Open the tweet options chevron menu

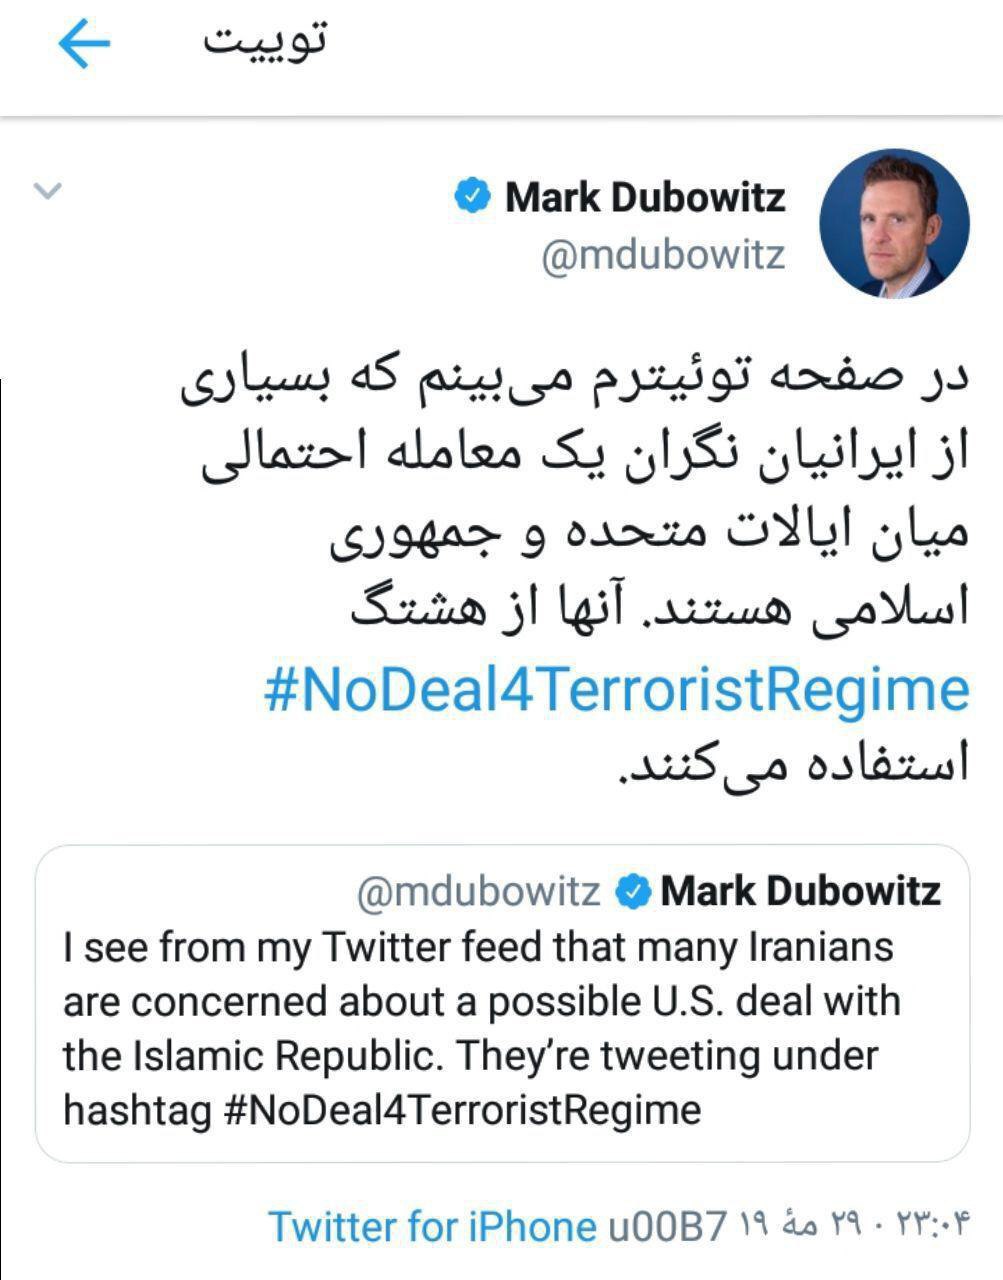click(x=48, y=189)
